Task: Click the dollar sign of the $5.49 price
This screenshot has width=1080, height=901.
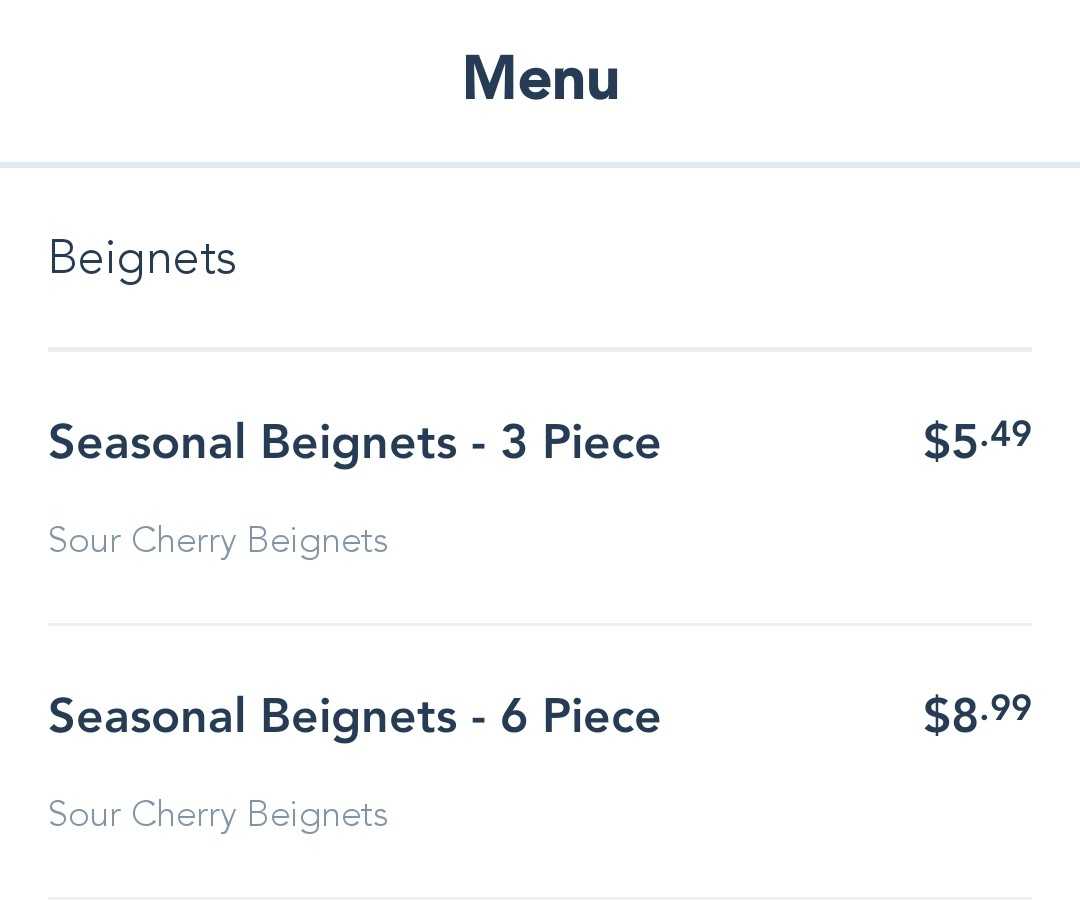Action: point(937,443)
